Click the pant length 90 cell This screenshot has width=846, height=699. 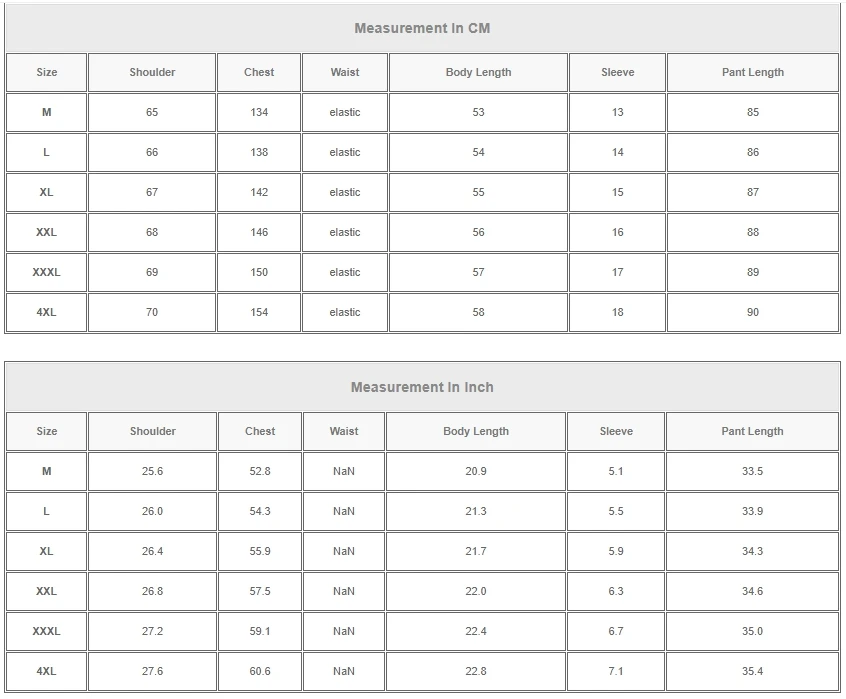pyautogui.click(x=753, y=312)
